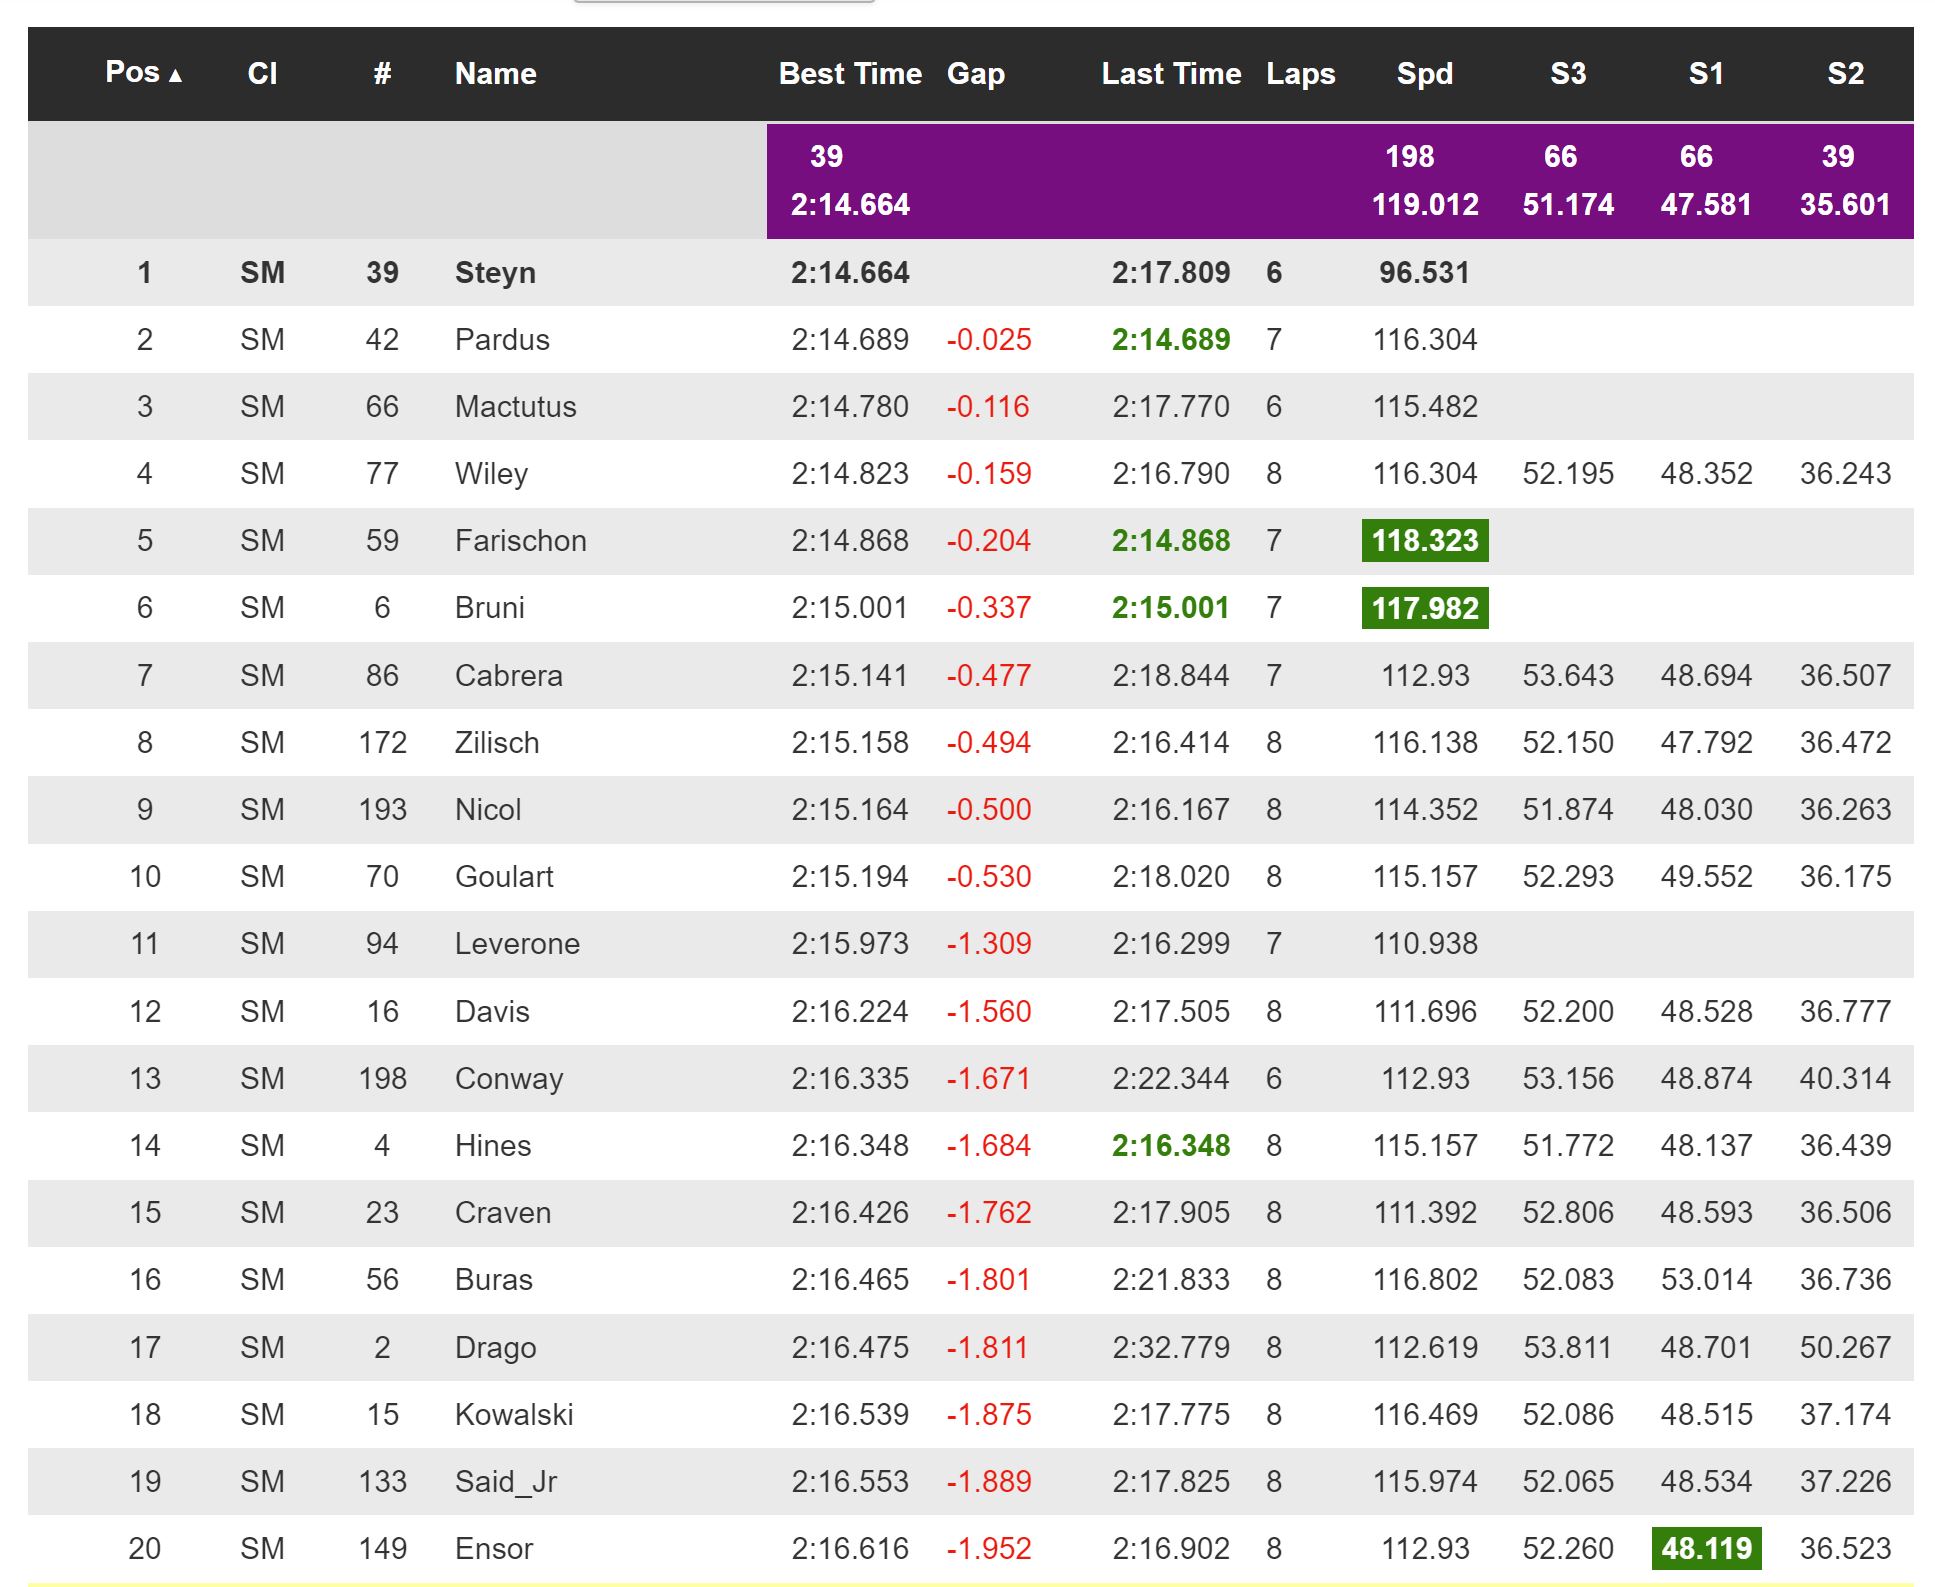Select driver name Zilisch

[497, 743]
